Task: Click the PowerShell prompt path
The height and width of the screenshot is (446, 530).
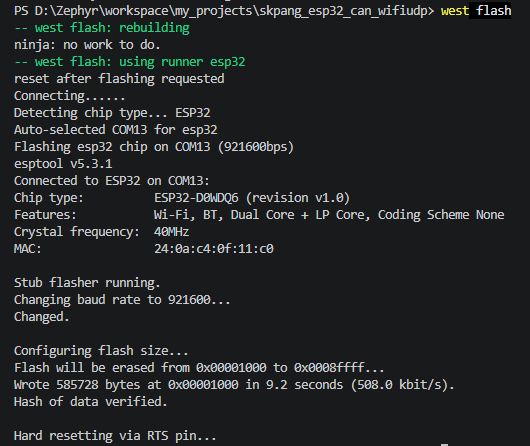Action: (224, 11)
